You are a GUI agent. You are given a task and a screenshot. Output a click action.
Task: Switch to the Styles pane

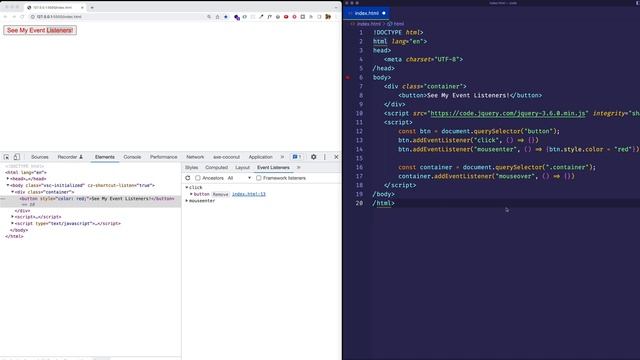point(191,167)
